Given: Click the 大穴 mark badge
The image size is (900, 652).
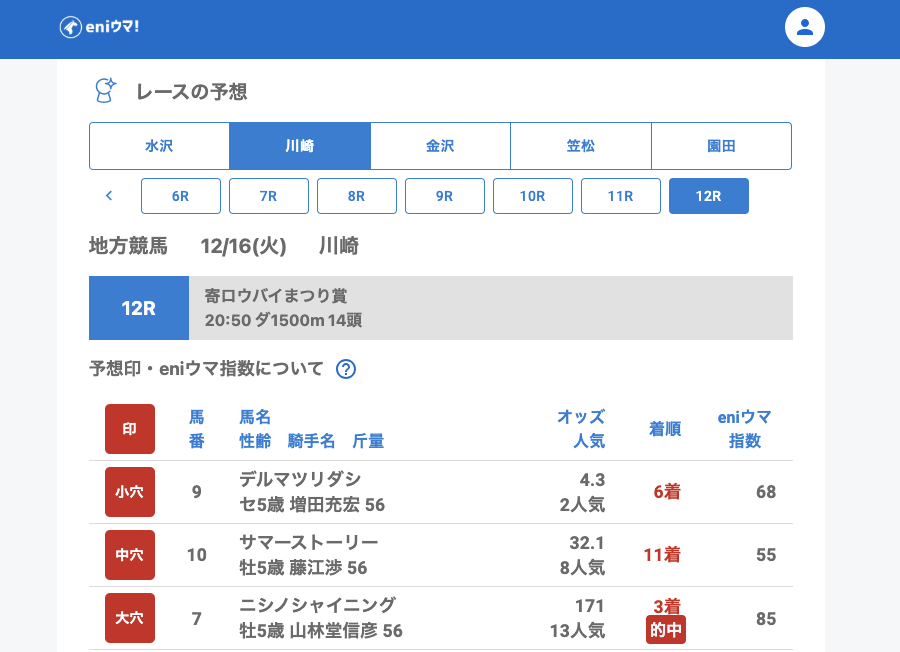Looking at the screenshot, I should pyautogui.click(x=130, y=618).
